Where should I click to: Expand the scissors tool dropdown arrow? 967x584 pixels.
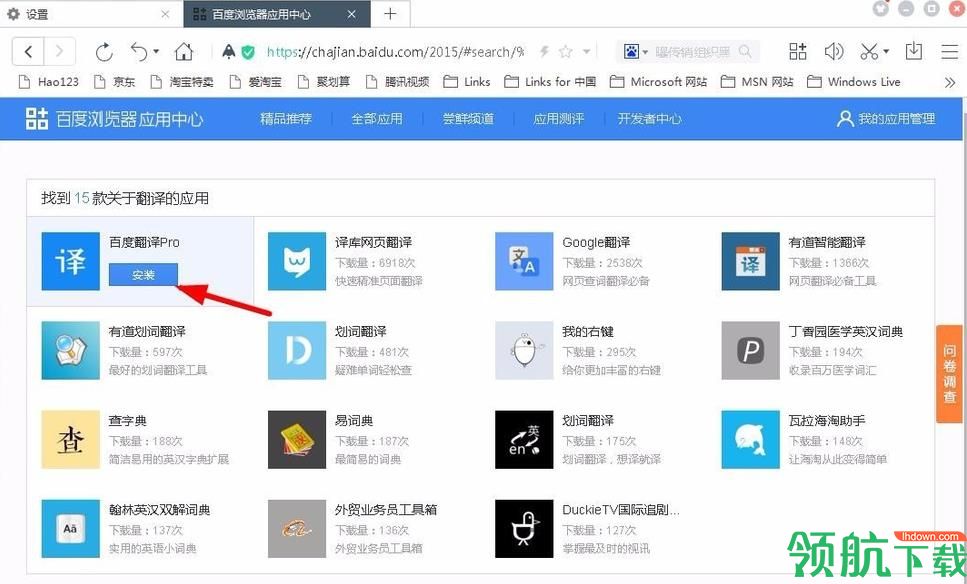(x=886, y=52)
